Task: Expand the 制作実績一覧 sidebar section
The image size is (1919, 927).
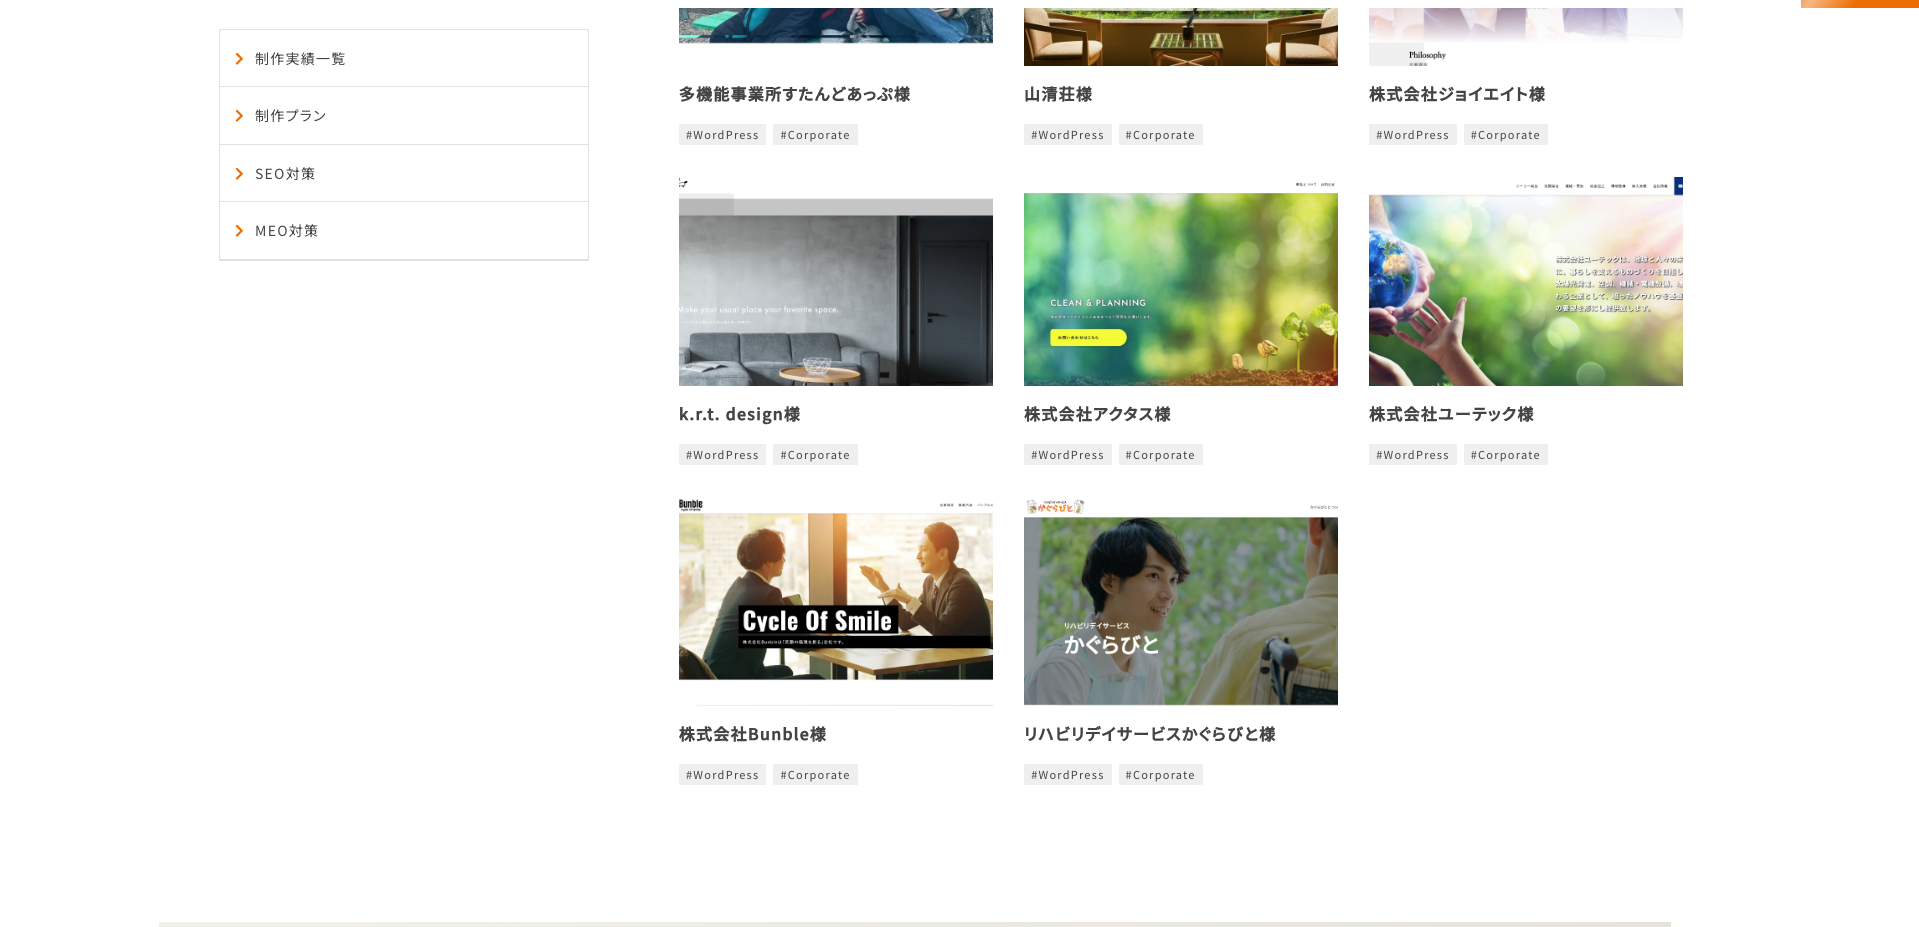Action: [x=300, y=58]
